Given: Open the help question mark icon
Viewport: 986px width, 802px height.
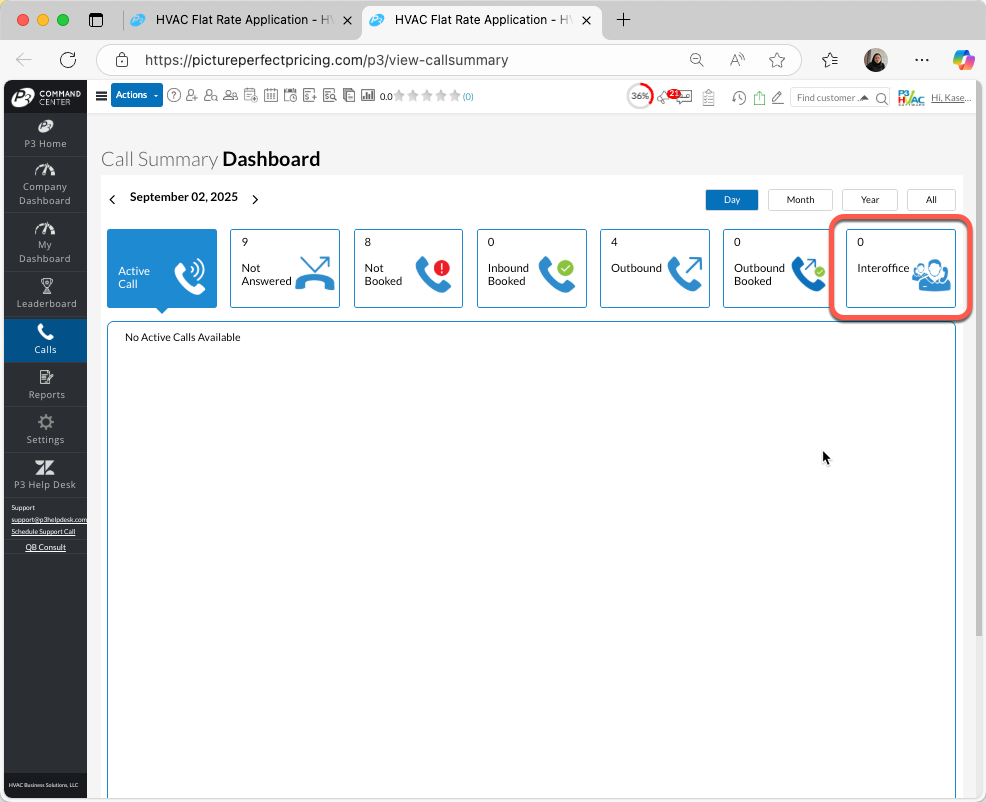Looking at the screenshot, I should (x=173, y=95).
